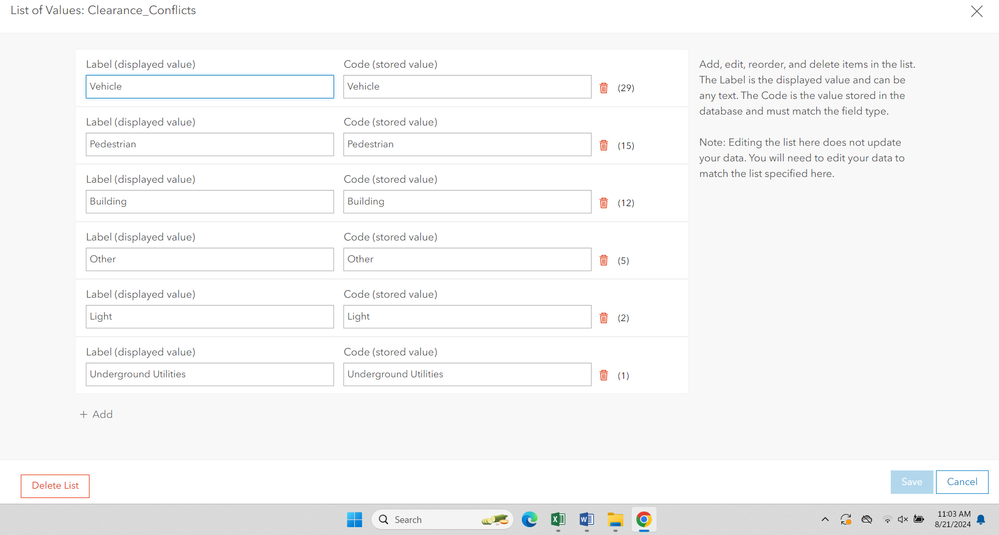
Task: Click the (29) count beside Vehicle
Action: click(626, 88)
